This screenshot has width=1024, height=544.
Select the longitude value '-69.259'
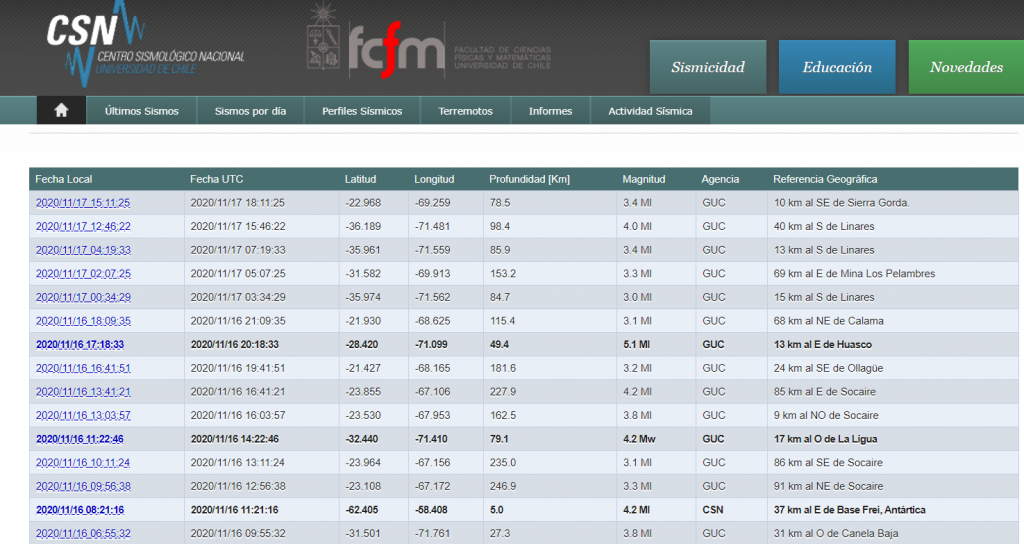[432, 203]
